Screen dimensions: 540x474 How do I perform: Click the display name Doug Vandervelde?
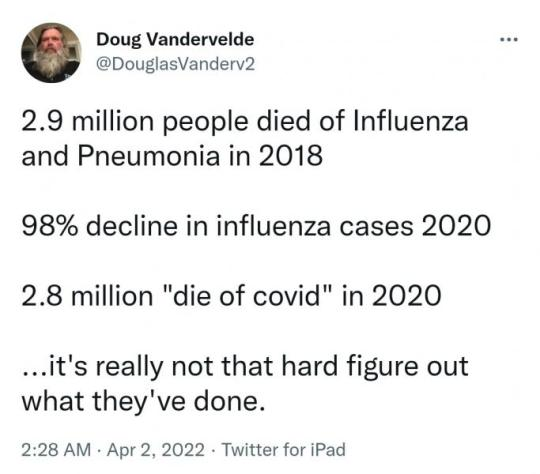175,39
